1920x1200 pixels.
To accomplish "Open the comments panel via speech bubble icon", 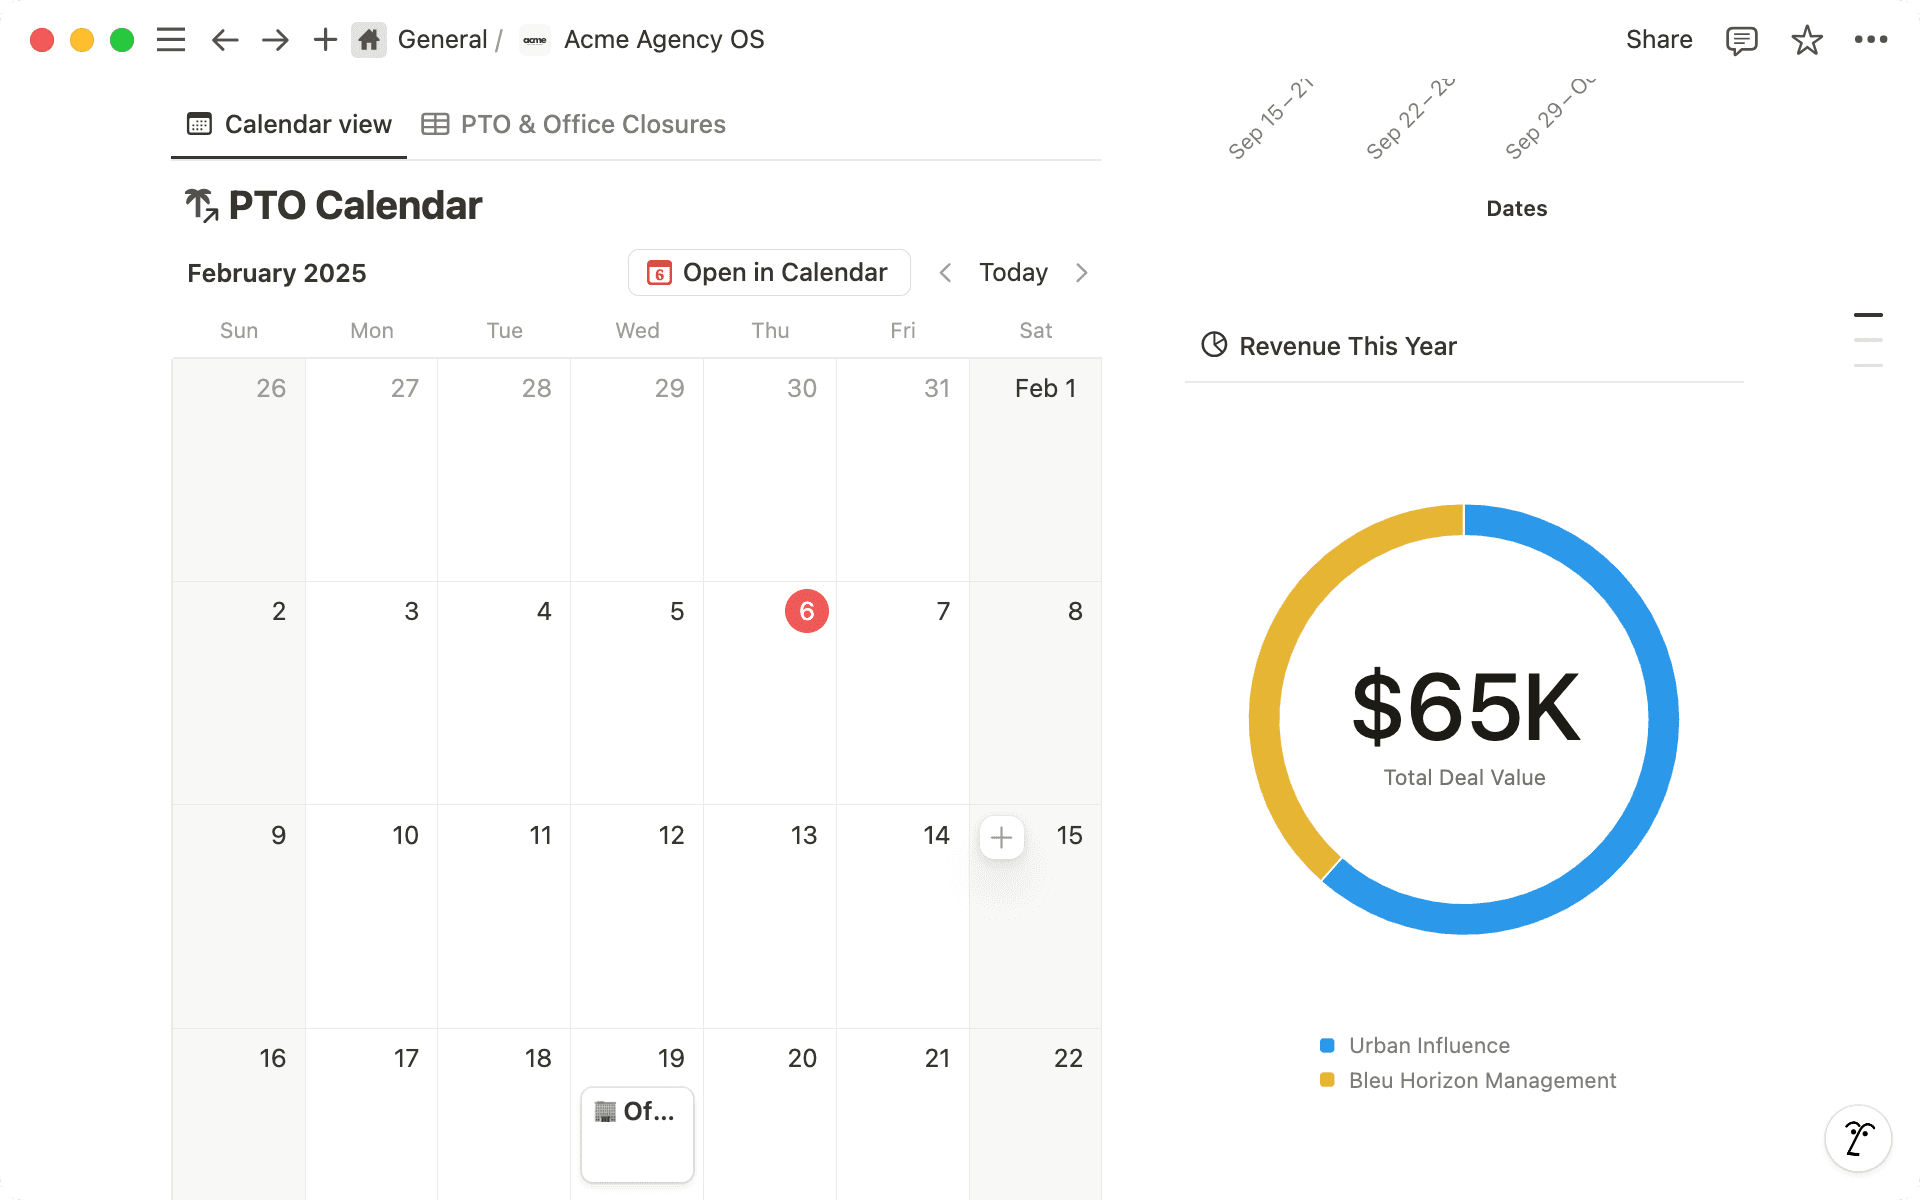I will [x=1740, y=39].
